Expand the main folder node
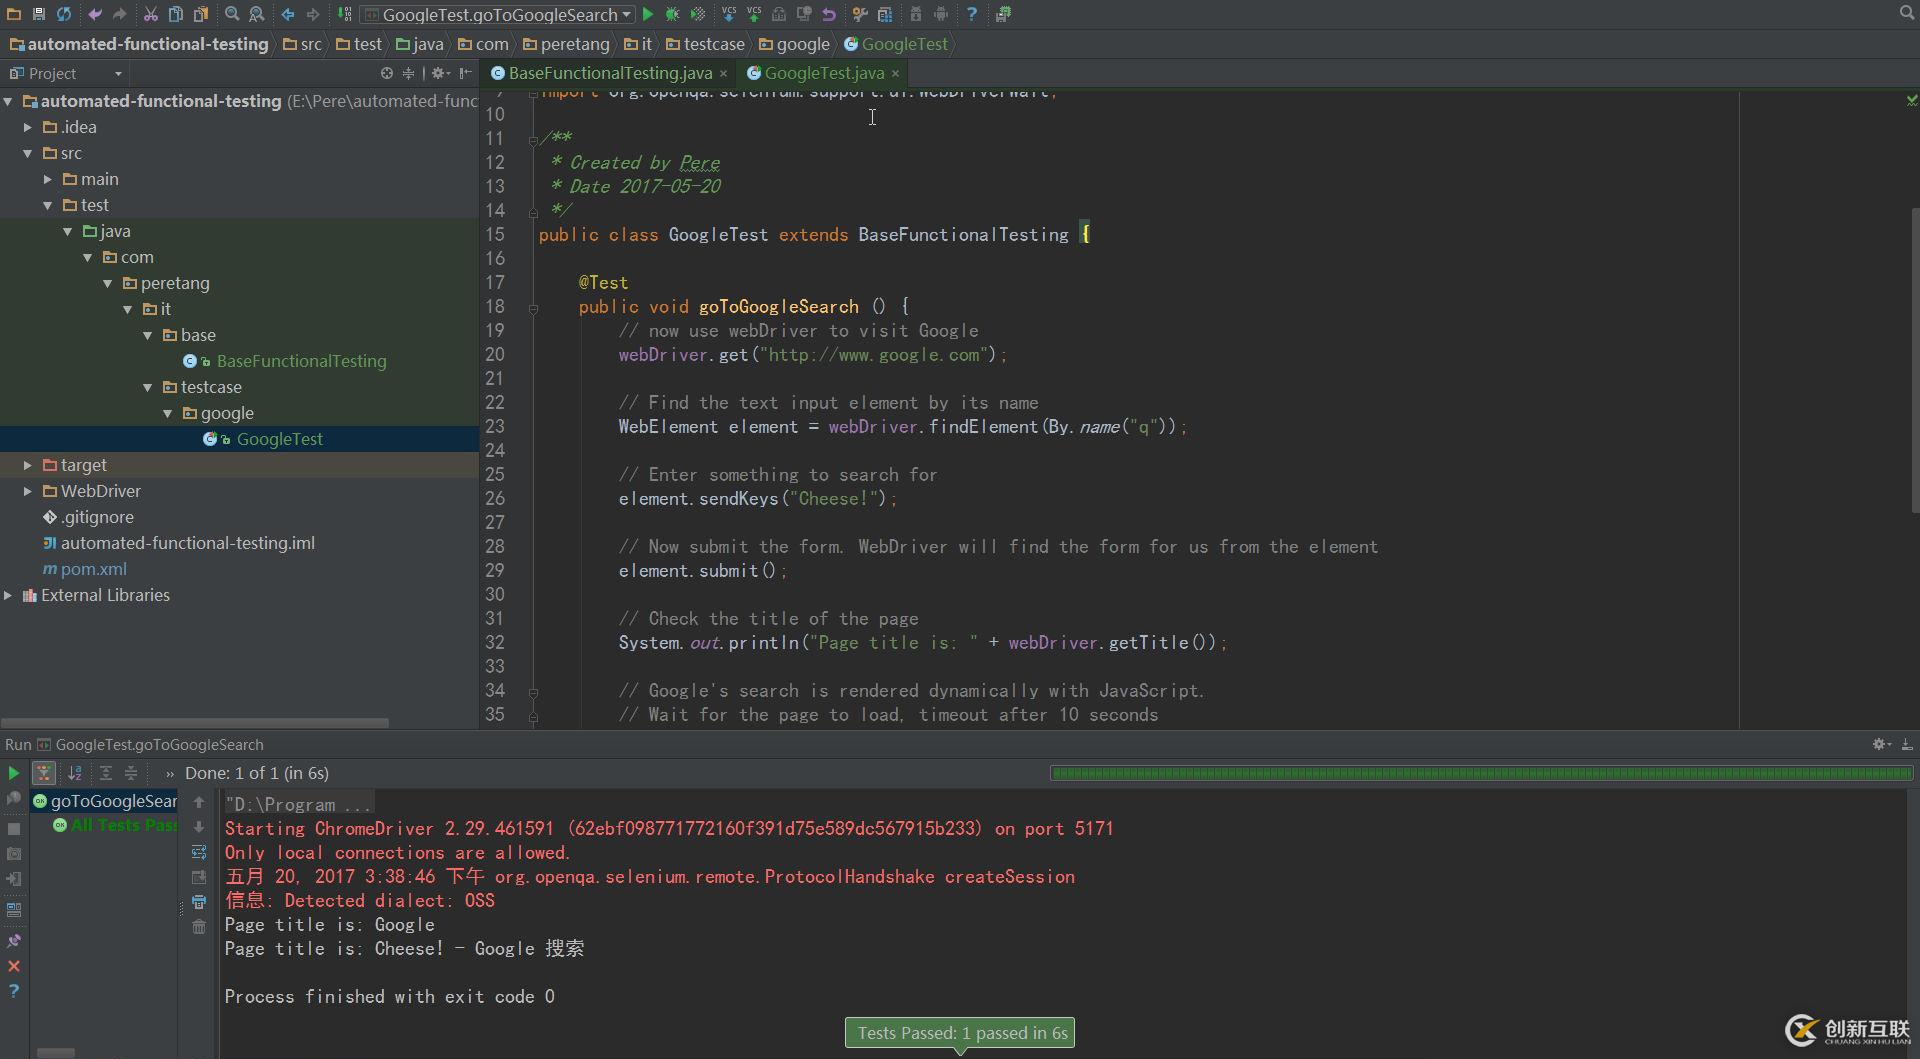1920x1059 pixels. (48, 179)
